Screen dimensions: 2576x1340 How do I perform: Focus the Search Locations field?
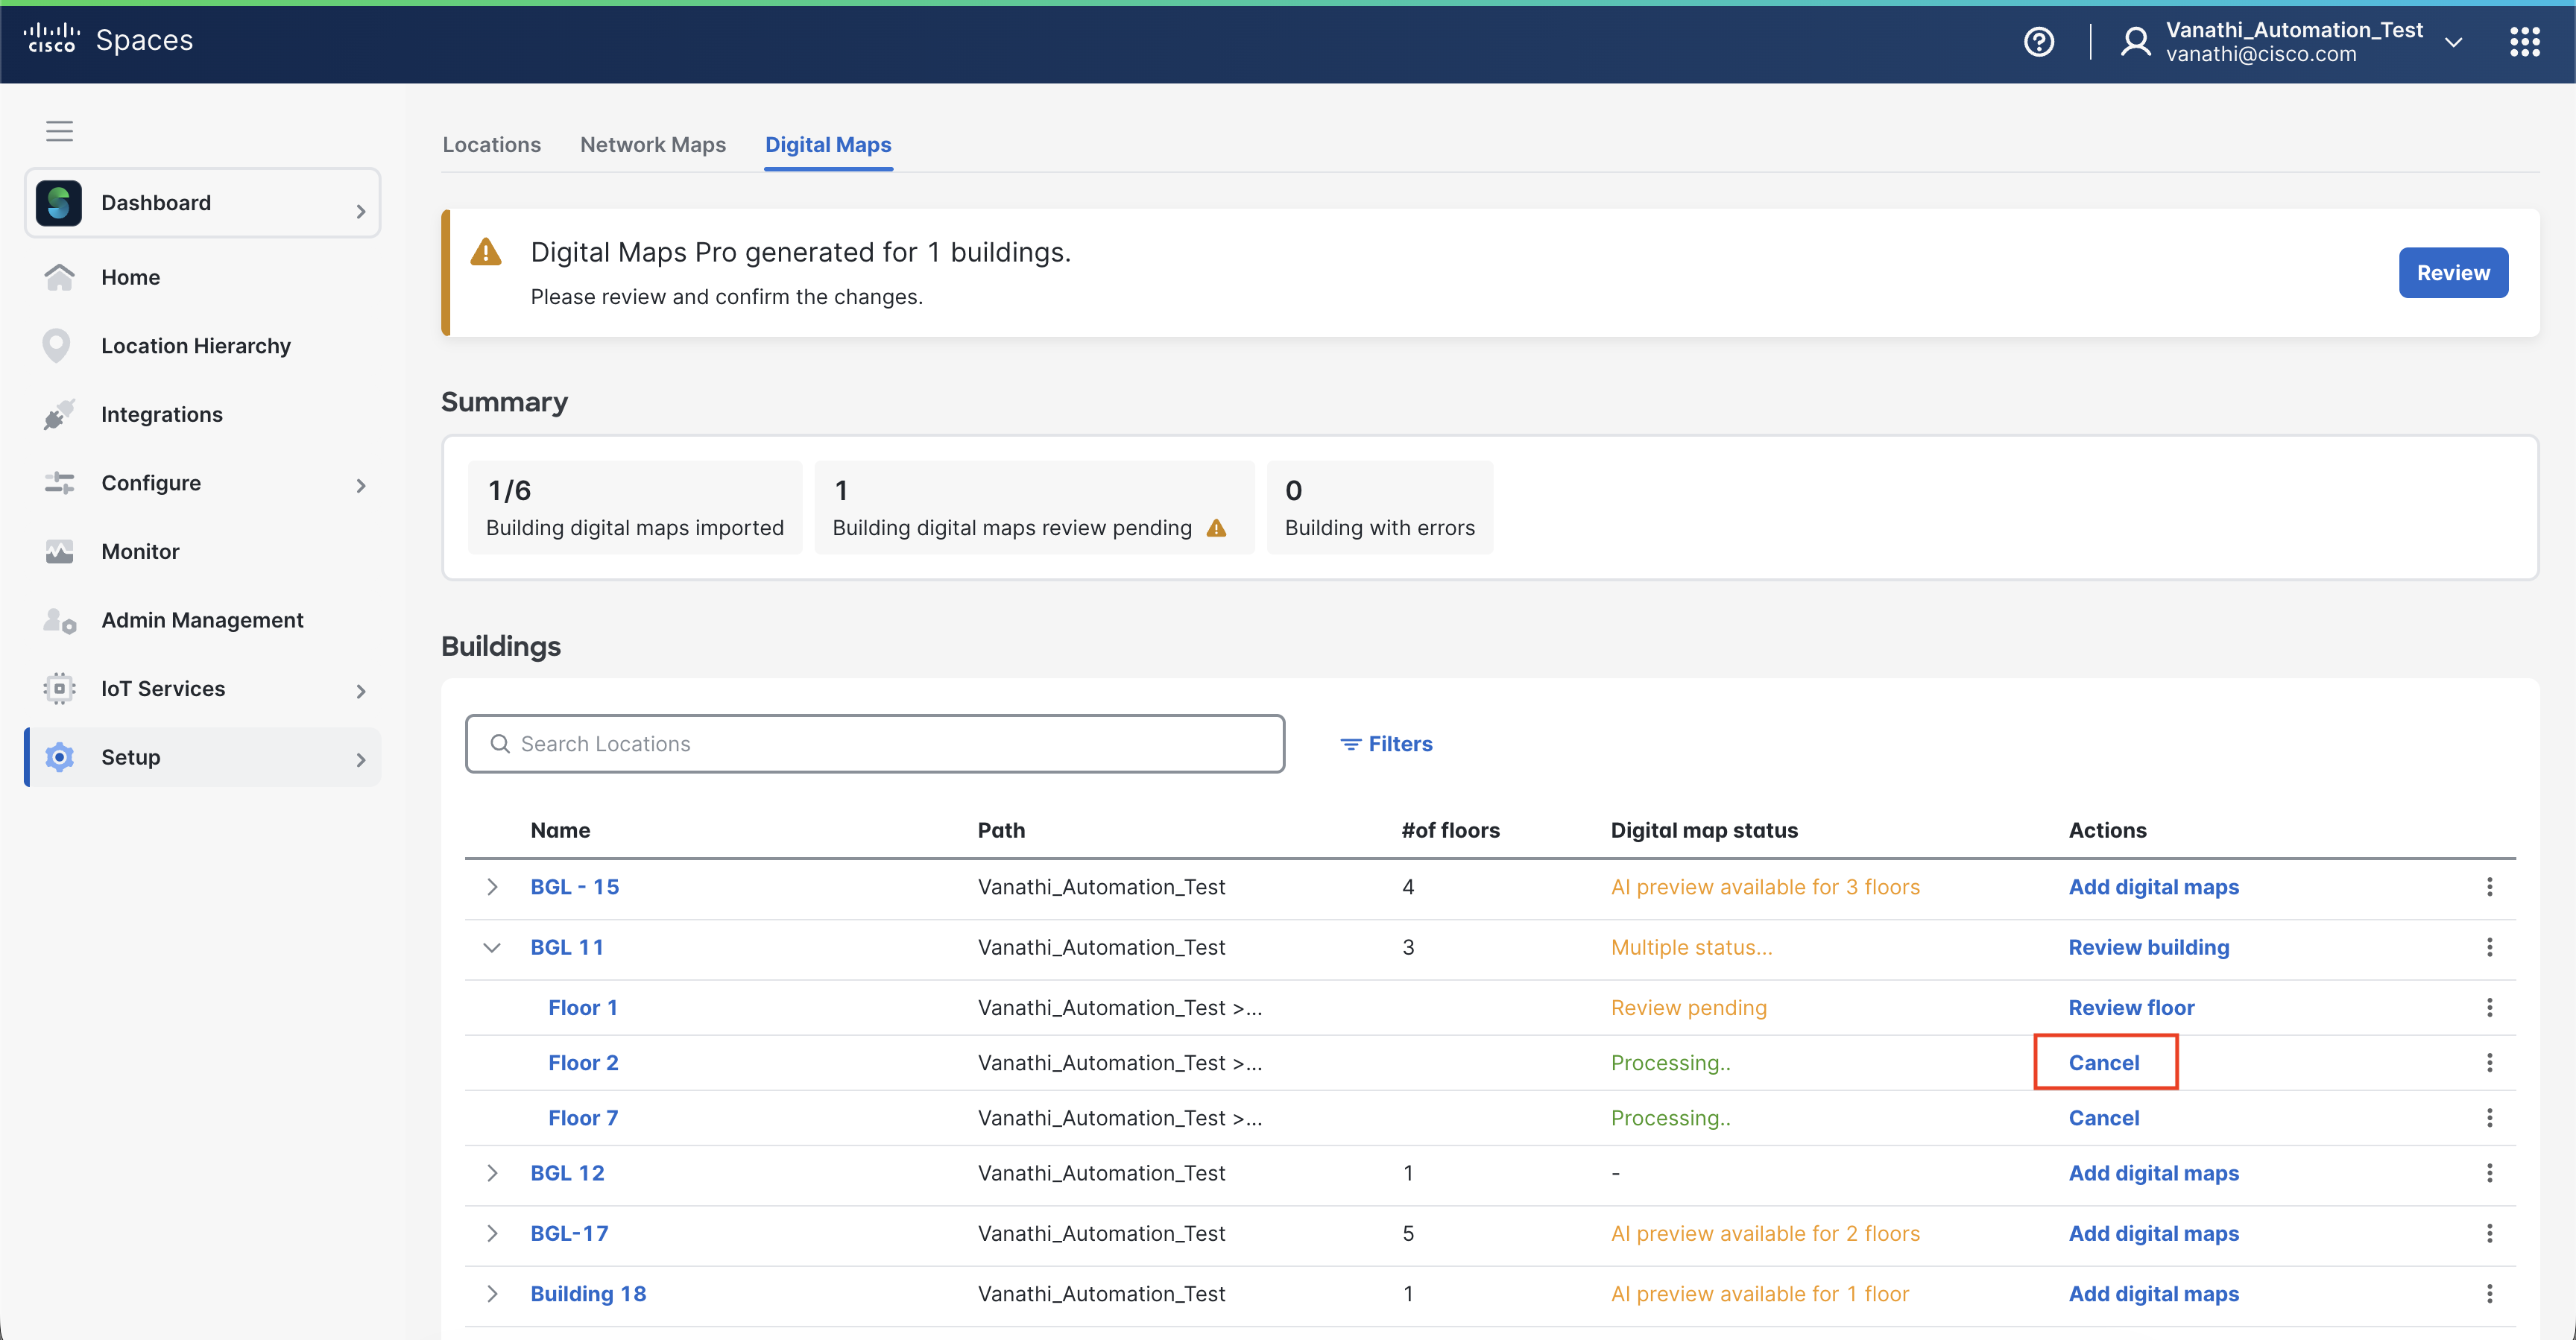pyautogui.click(x=875, y=744)
